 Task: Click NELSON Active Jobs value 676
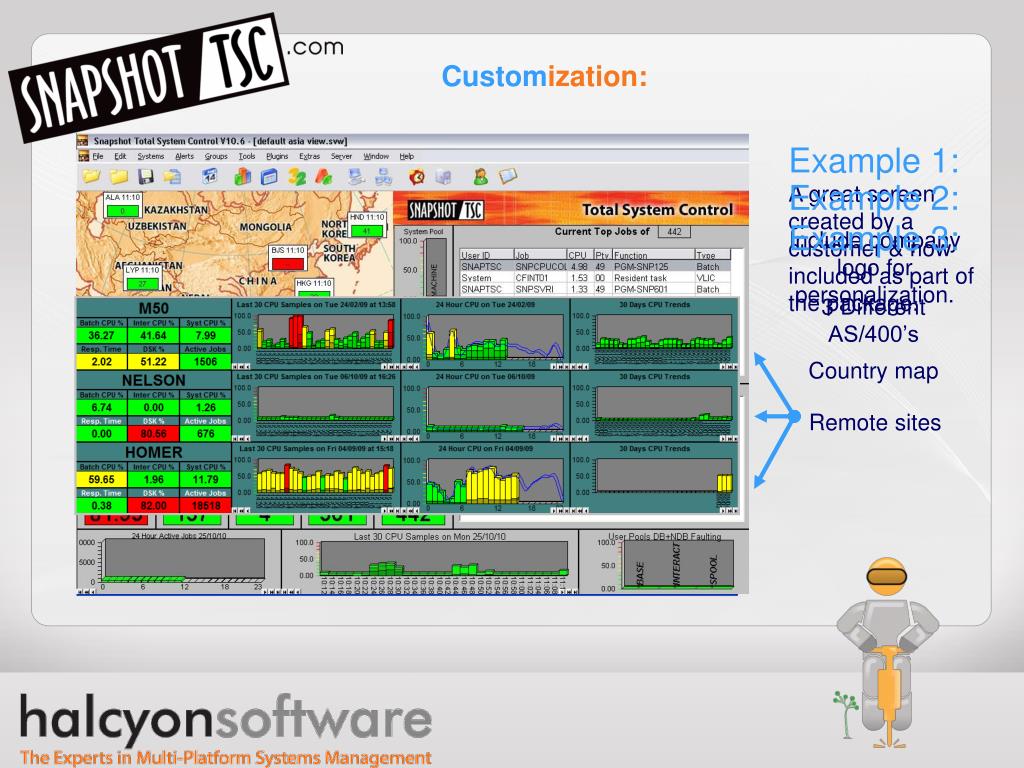[x=205, y=433]
